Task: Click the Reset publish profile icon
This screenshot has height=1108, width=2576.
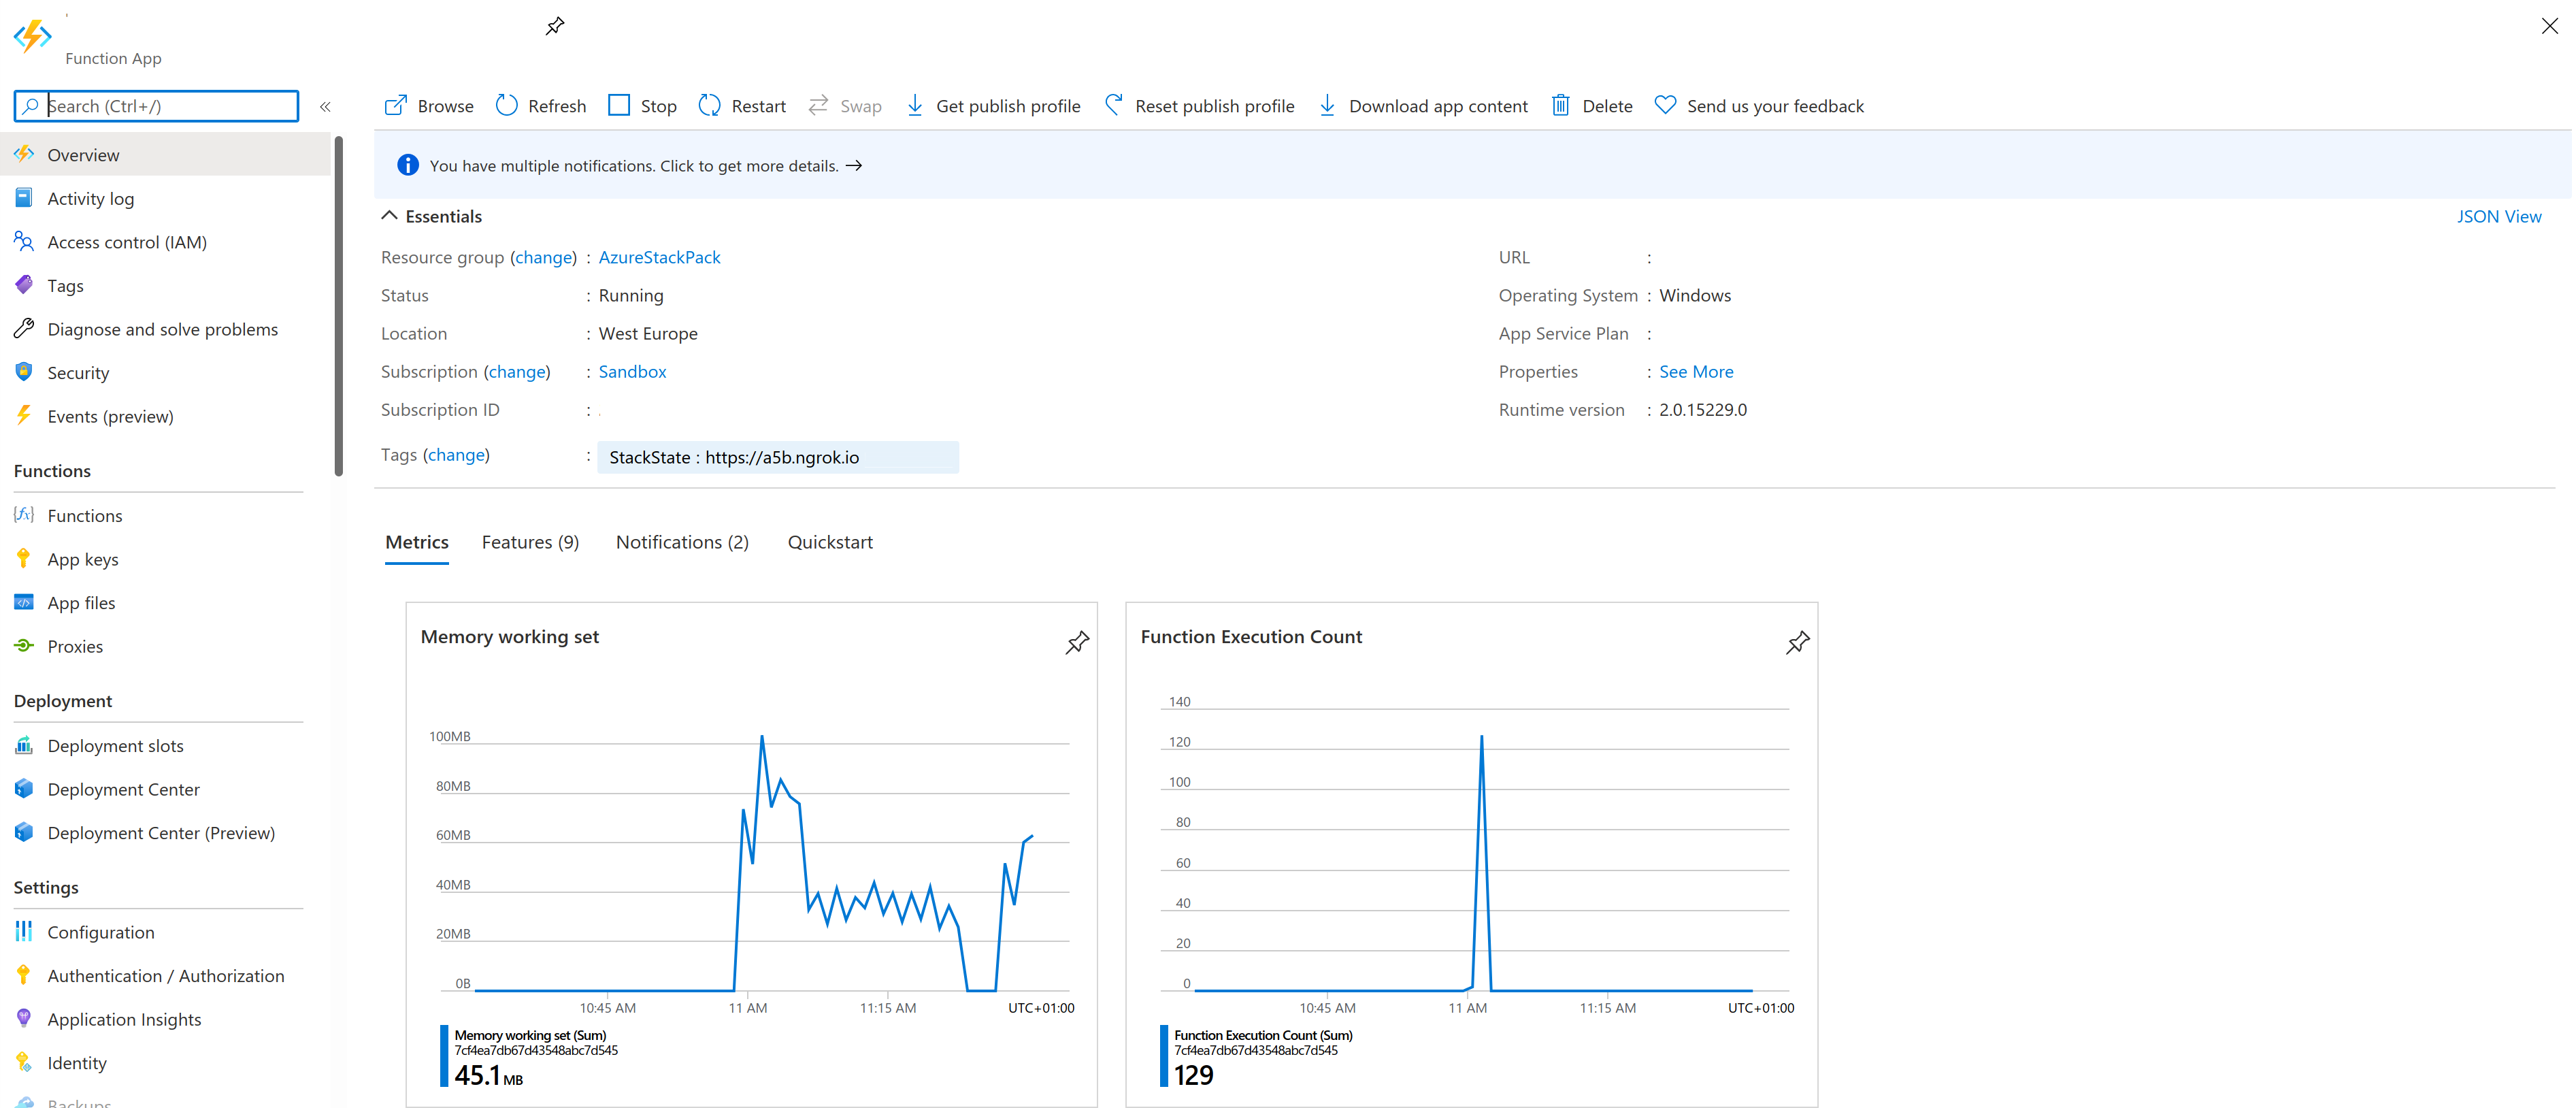Action: [1113, 105]
